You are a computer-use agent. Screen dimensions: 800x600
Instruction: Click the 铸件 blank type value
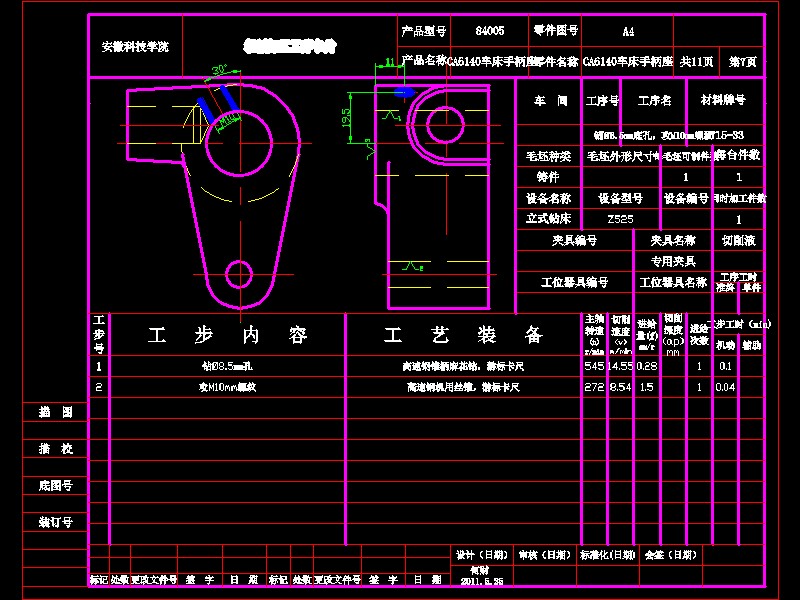[548, 177]
